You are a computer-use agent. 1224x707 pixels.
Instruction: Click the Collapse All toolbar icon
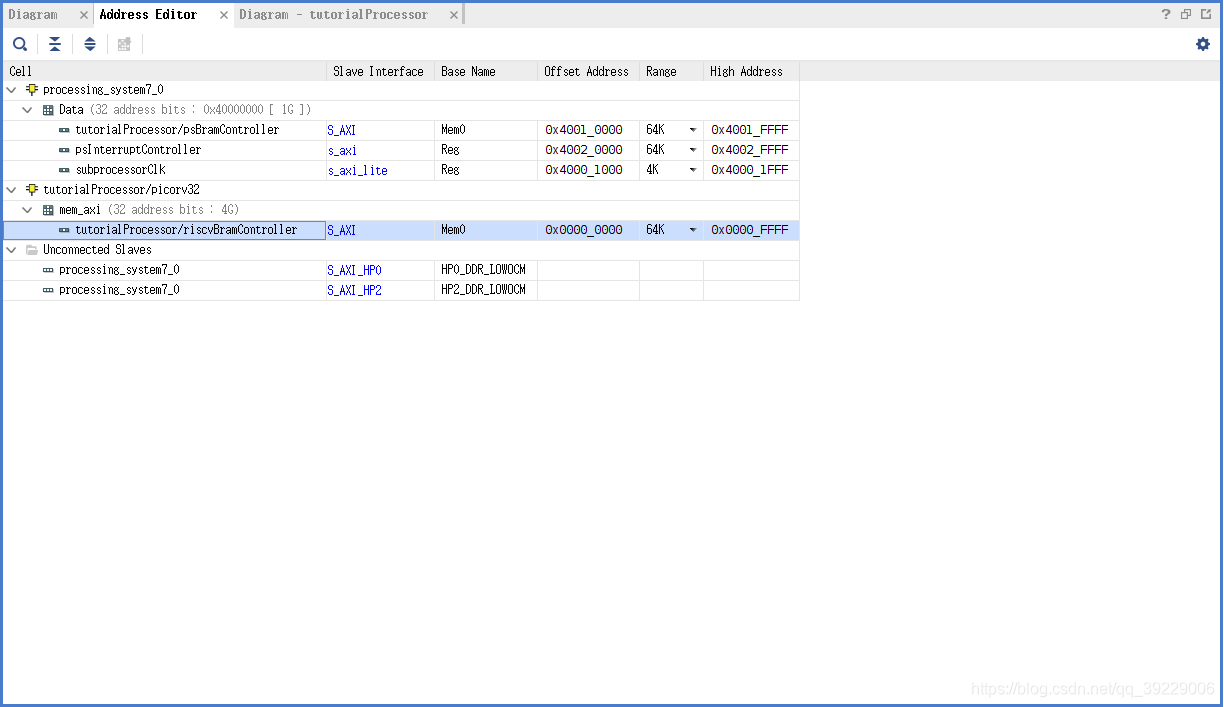click(x=55, y=44)
